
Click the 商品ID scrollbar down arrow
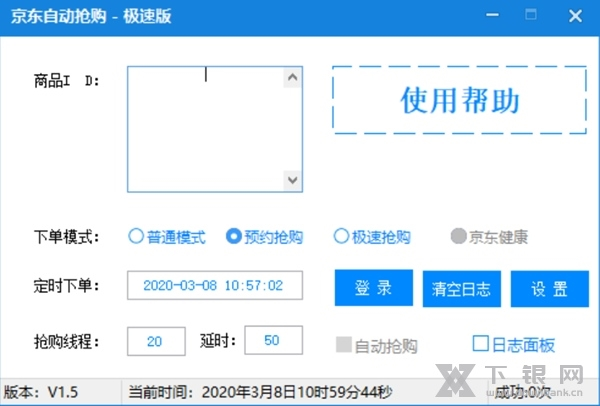coord(293,180)
